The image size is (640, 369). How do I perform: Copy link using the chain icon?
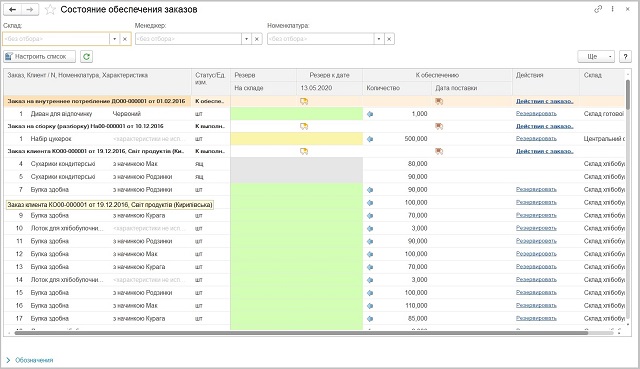598,9
